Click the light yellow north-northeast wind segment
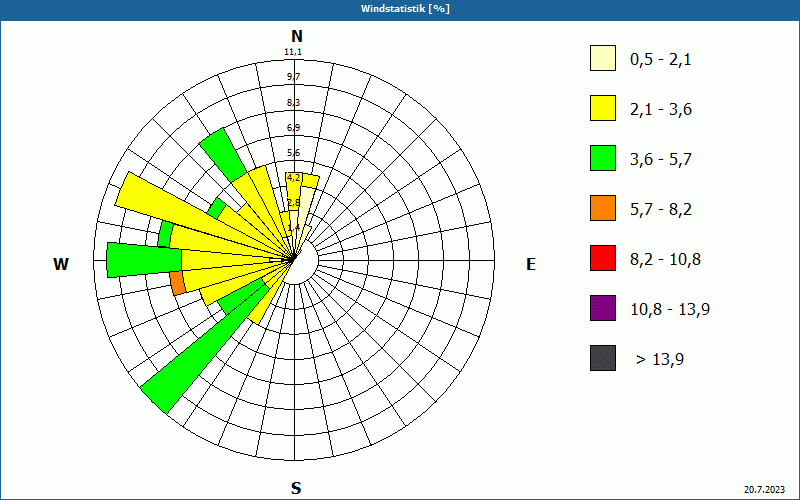The width and height of the screenshot is (800, 500). click(305, 207)
